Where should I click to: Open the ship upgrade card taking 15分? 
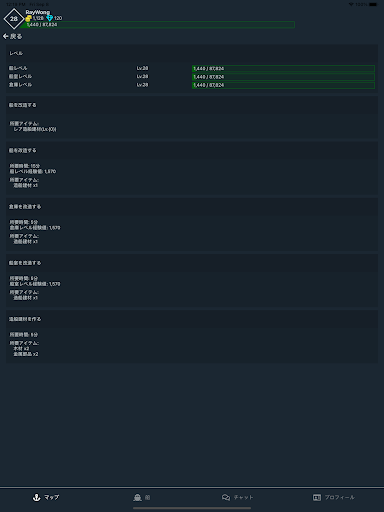pos(192,169)
